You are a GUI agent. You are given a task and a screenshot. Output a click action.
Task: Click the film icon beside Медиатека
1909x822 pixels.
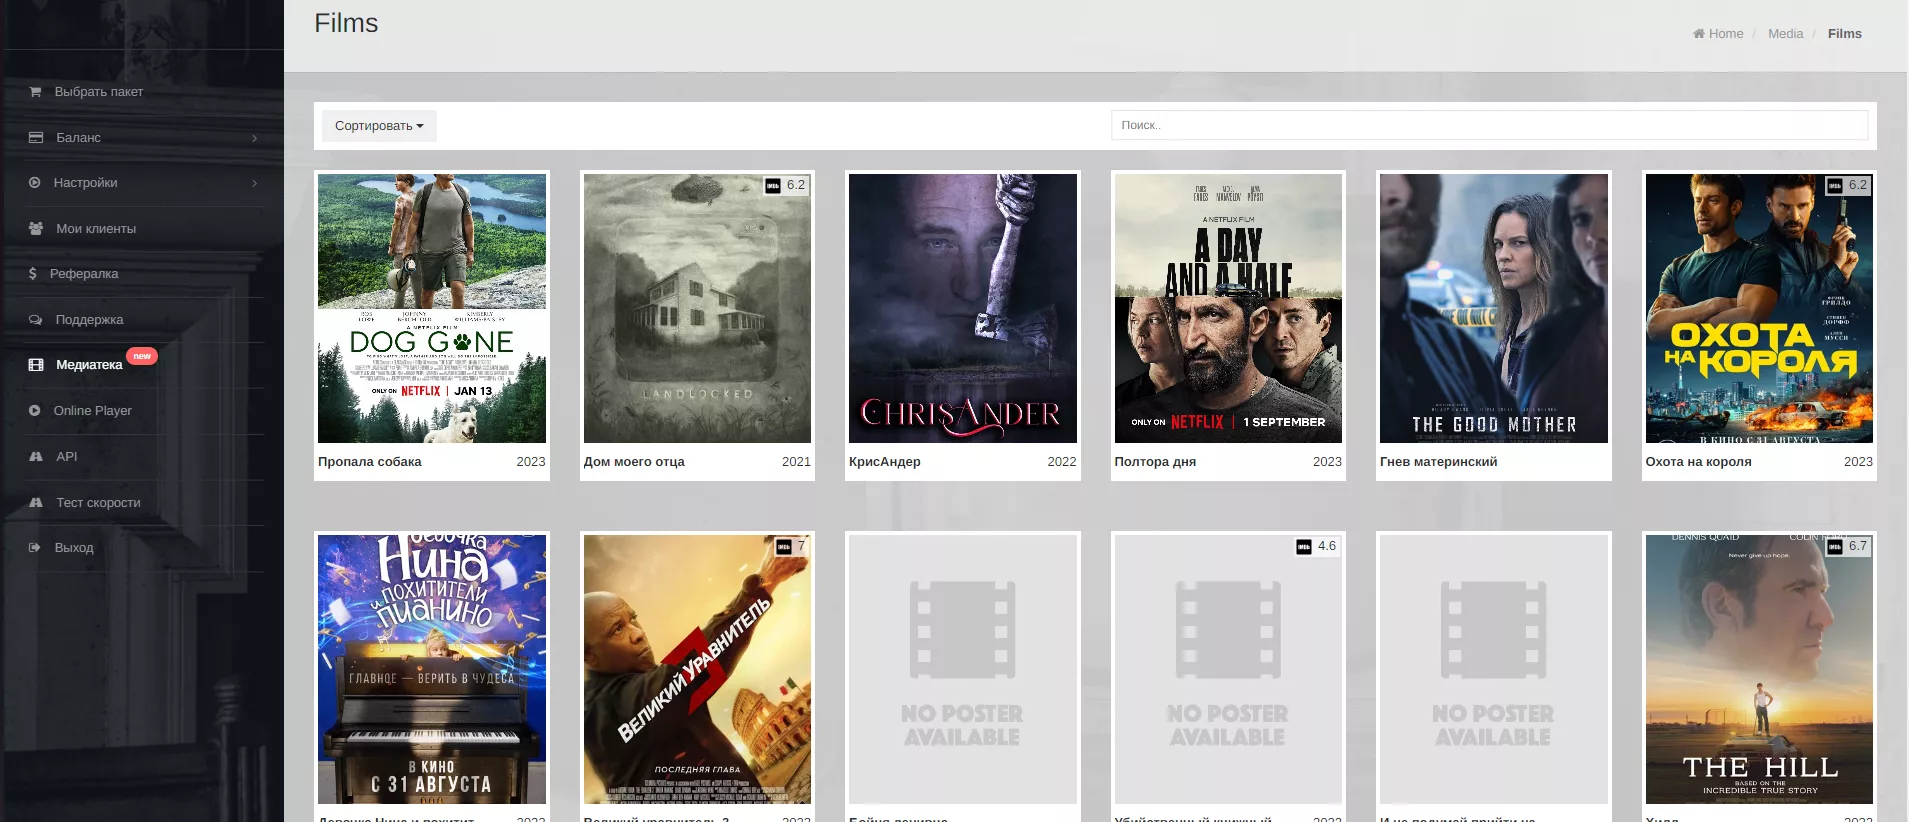tap(36, 365)
